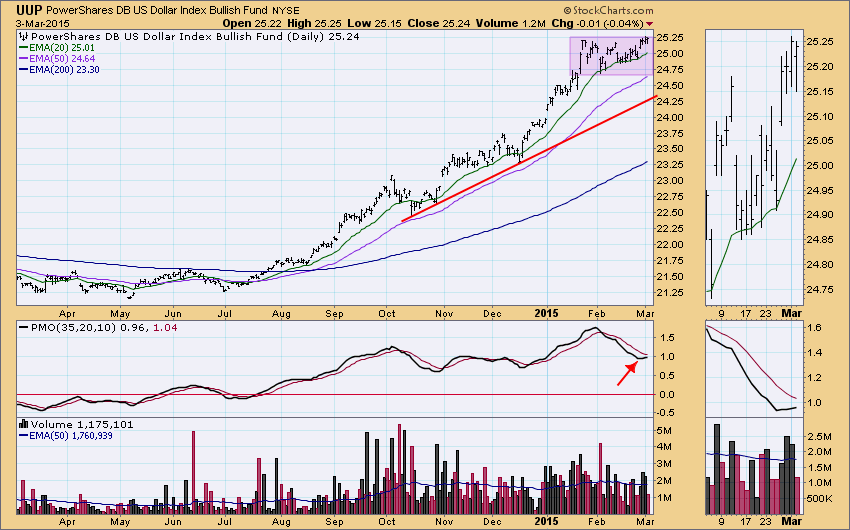Click the NYSE exchange label
Image resolution: width=850 pixels, height=530 pixels.
285,10
